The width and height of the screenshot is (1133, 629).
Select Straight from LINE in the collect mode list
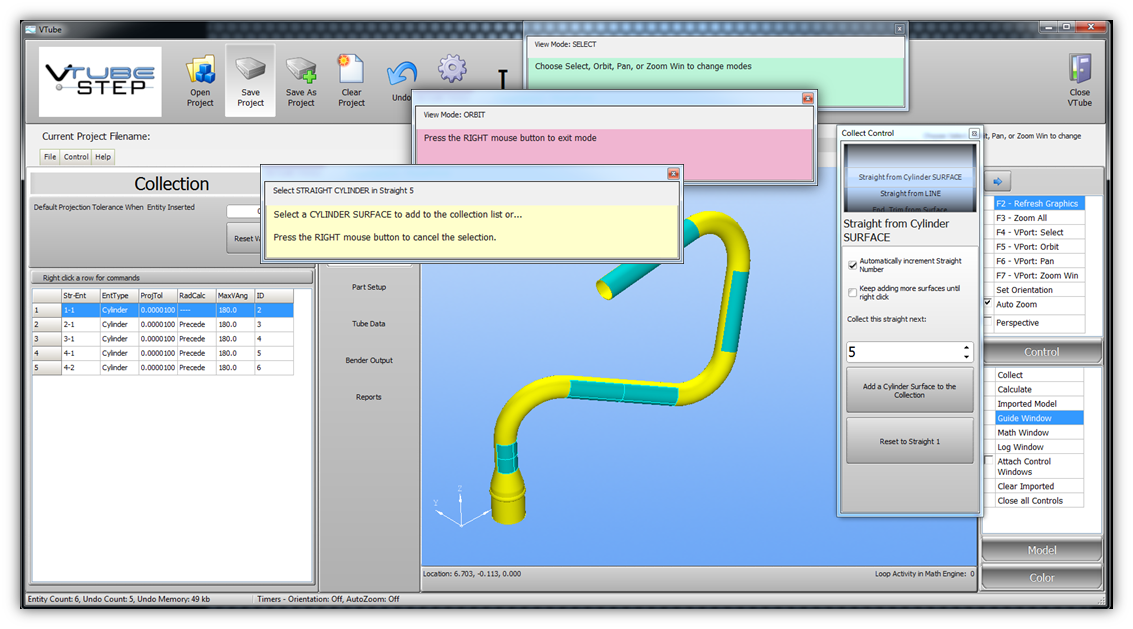point(909,193)
